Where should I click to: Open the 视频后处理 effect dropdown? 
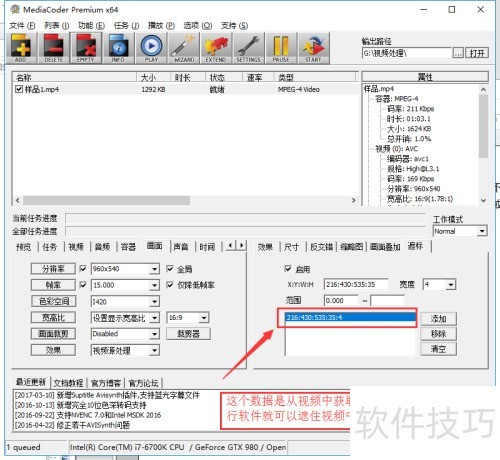pos(154,350)
